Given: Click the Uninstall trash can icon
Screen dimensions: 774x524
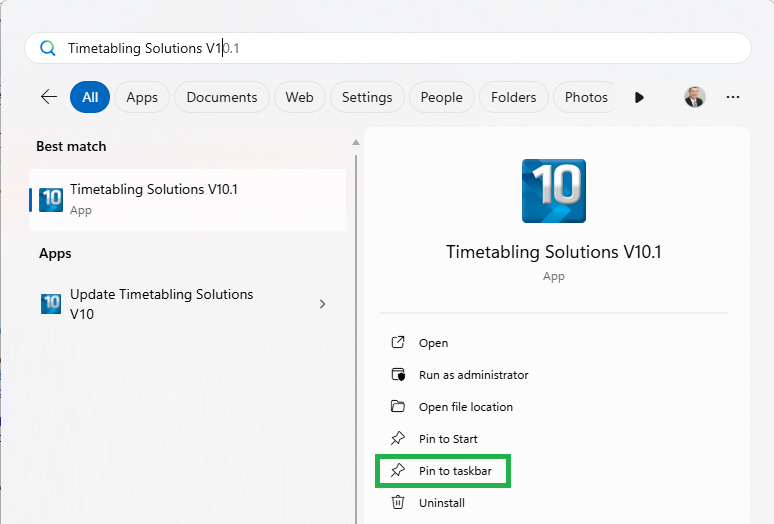Looking at the screenshot, I should tap(398, 502).
